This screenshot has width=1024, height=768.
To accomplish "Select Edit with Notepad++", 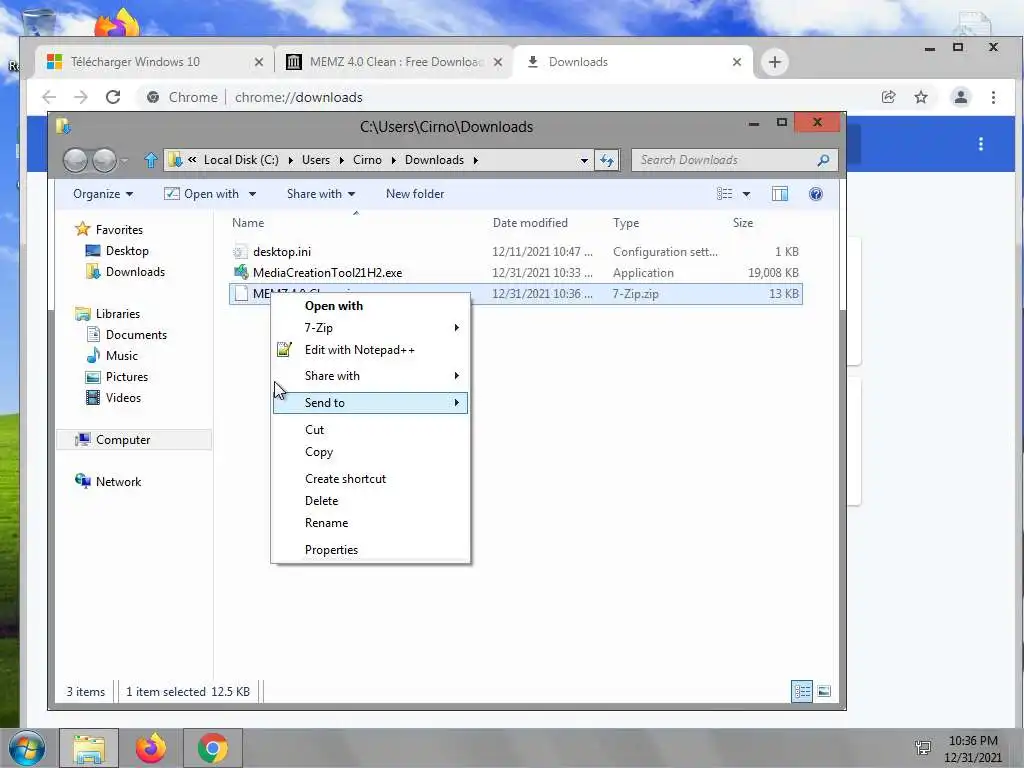I will point(370,350).
